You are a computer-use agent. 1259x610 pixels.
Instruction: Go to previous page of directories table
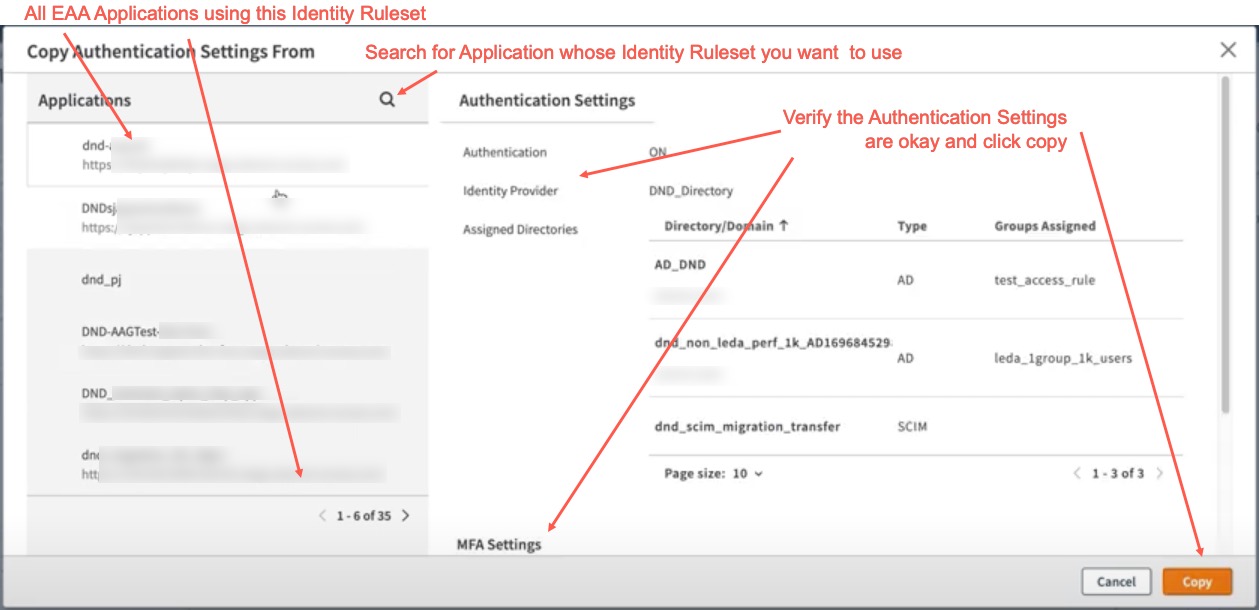1077,473
